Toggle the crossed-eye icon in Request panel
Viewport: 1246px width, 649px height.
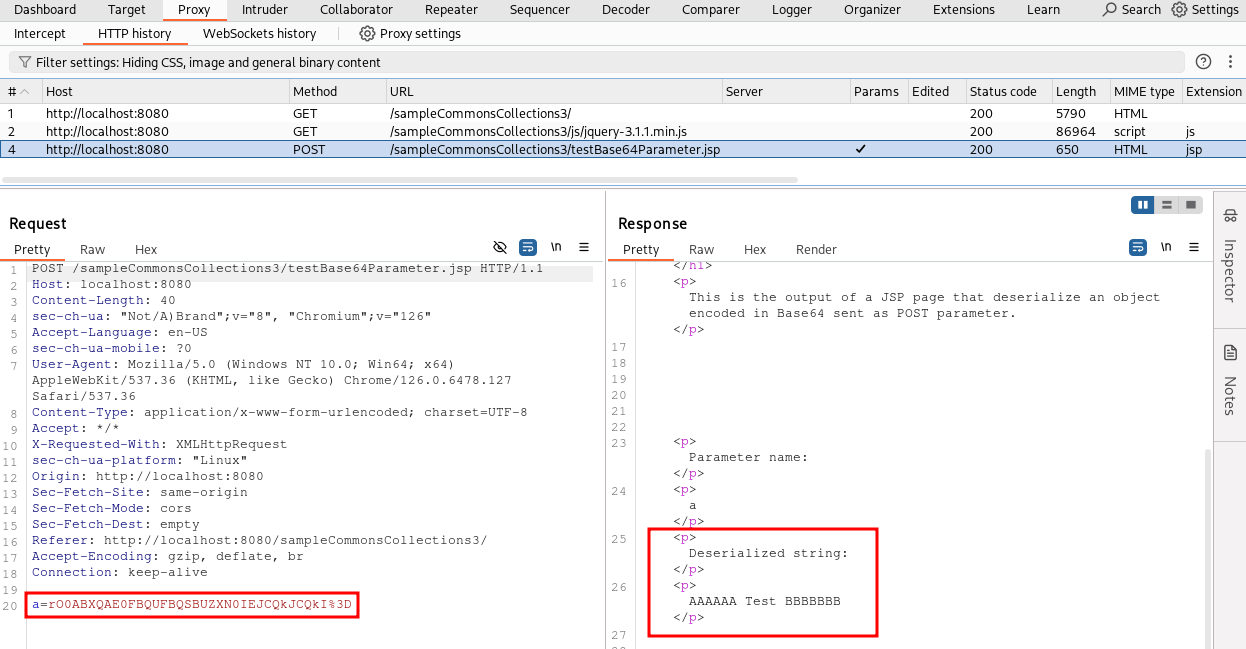click(x=501, y=247)
